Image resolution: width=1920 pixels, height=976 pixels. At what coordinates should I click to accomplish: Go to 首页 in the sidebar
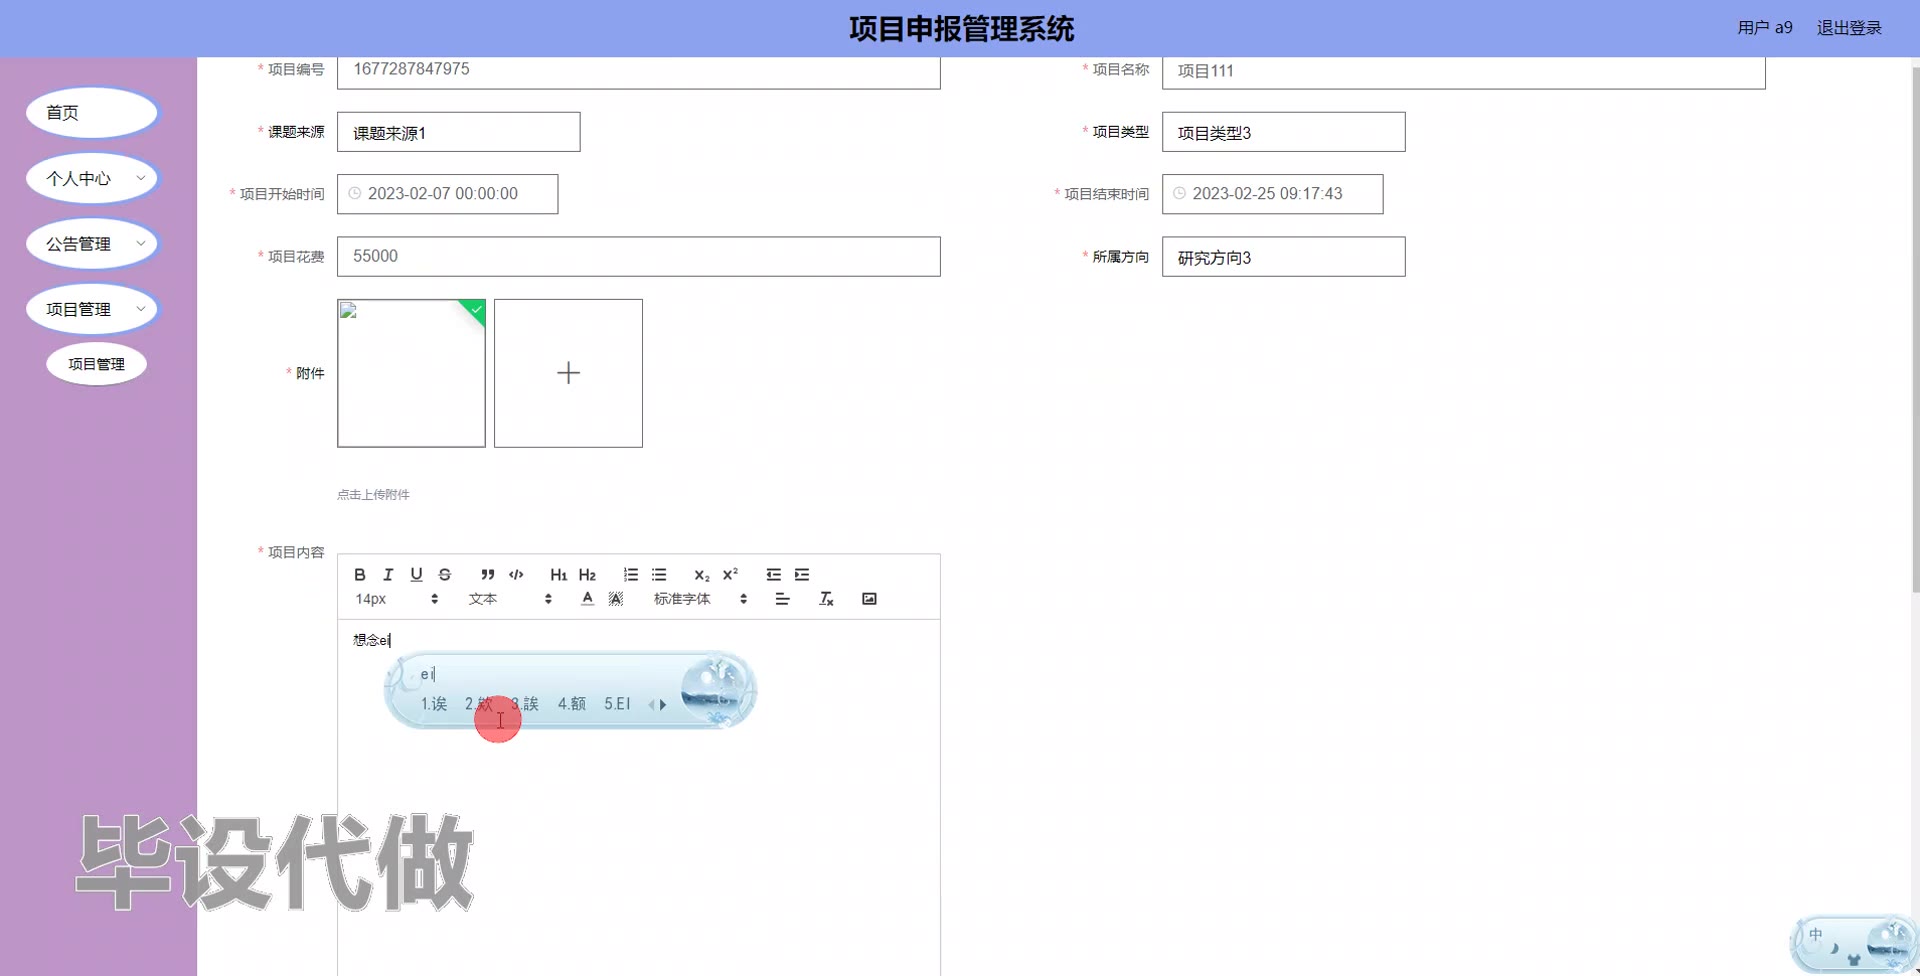click(x=92, y=113)
